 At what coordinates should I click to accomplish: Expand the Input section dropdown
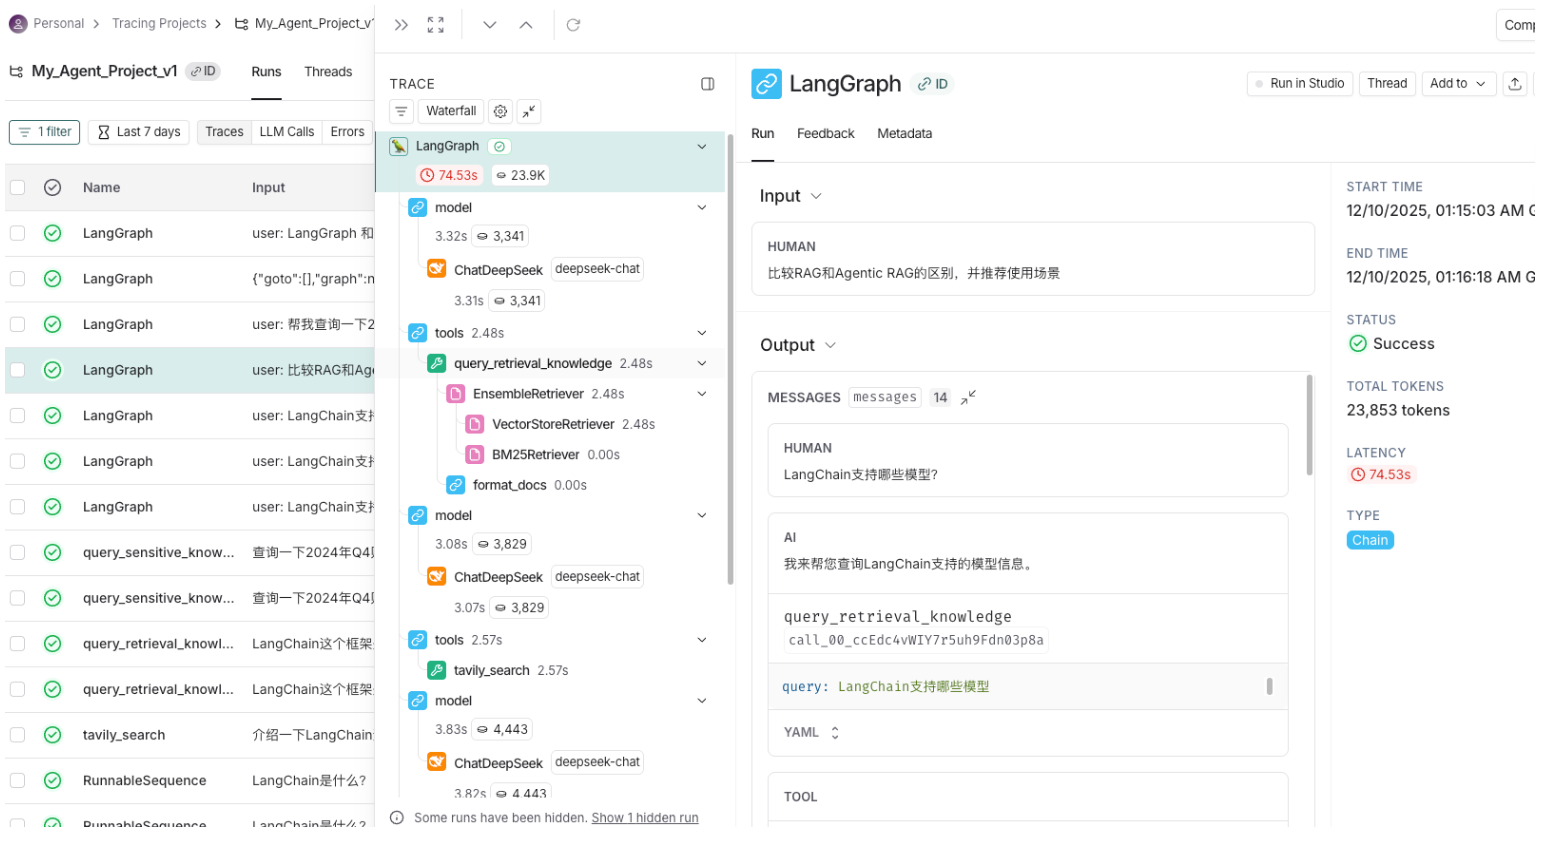pyautogui.click(x=816, y=196)
